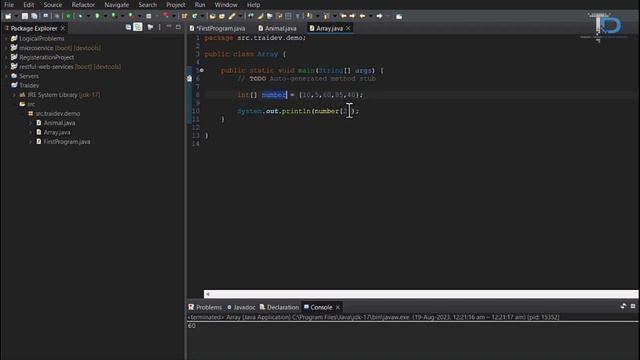The image size is (640, 360).
Task: Click the Last Edit Location arrow icon
Action: [343, 16]
